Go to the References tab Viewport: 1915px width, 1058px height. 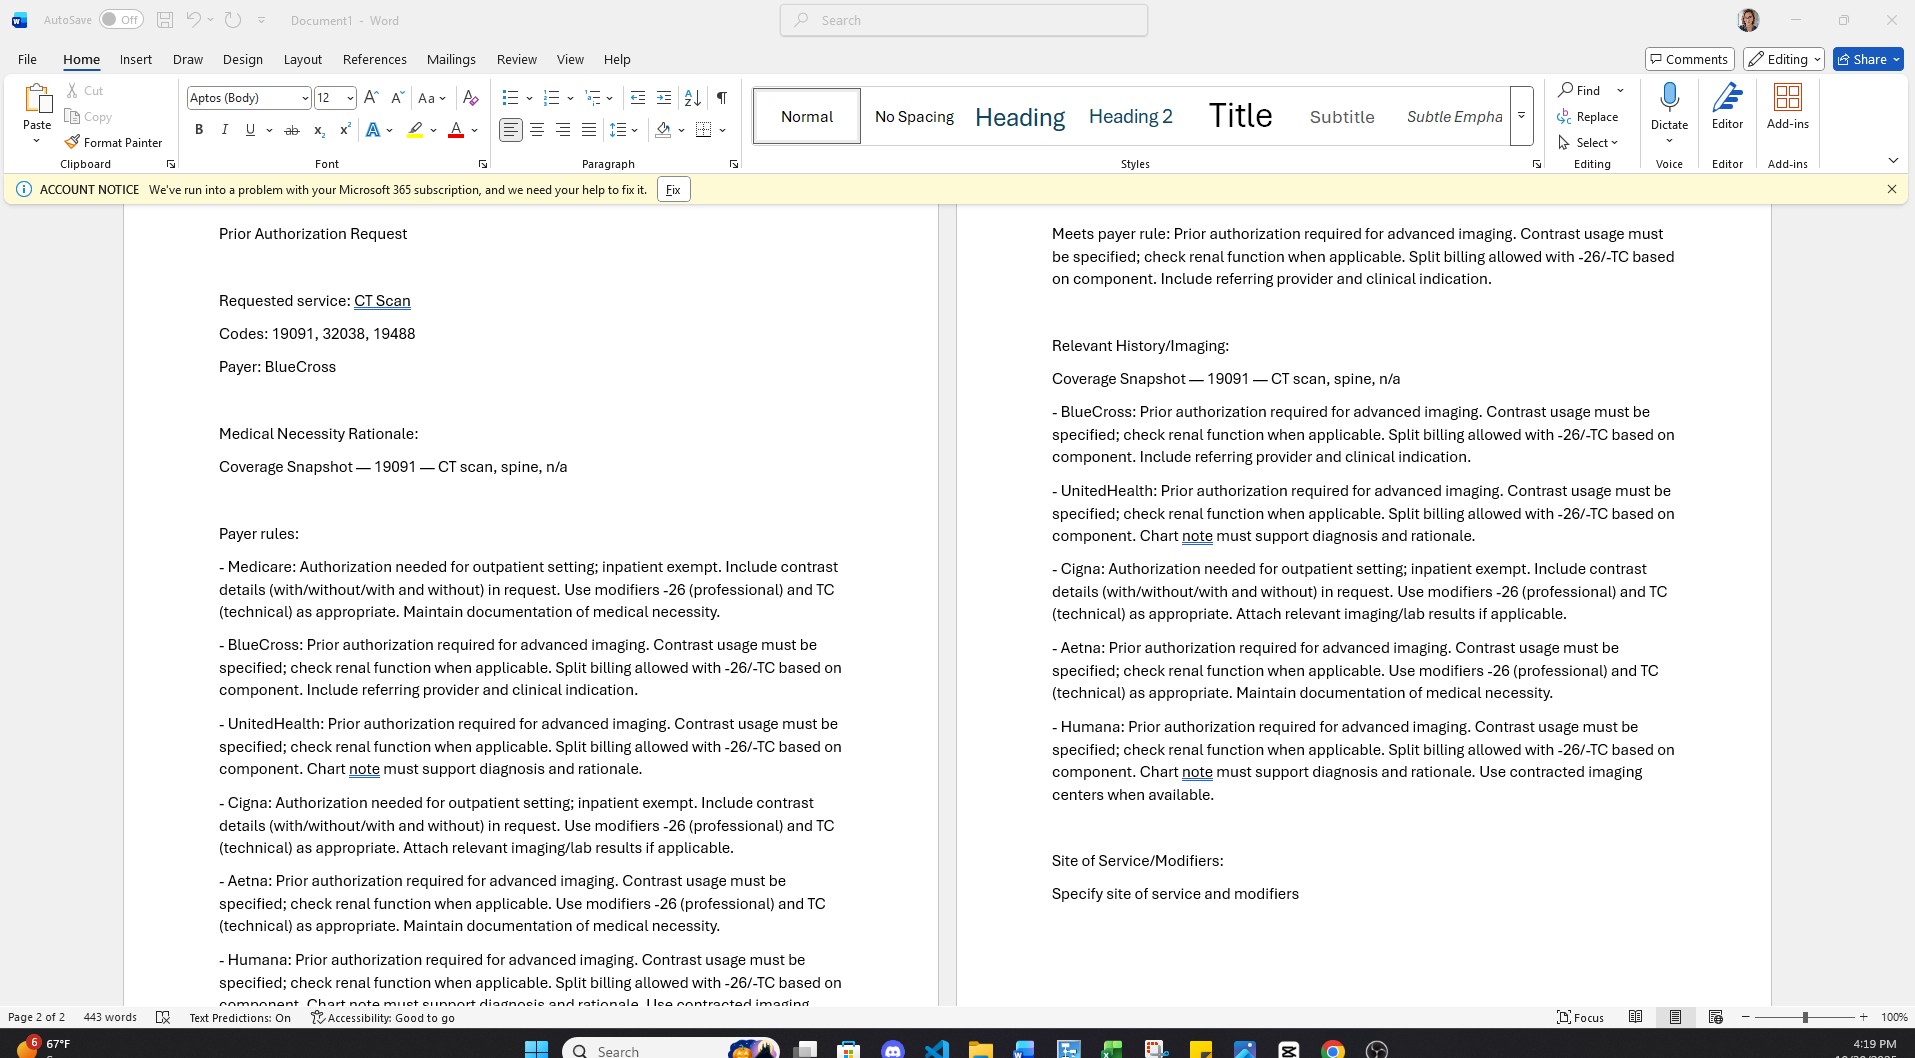point(374,59)
